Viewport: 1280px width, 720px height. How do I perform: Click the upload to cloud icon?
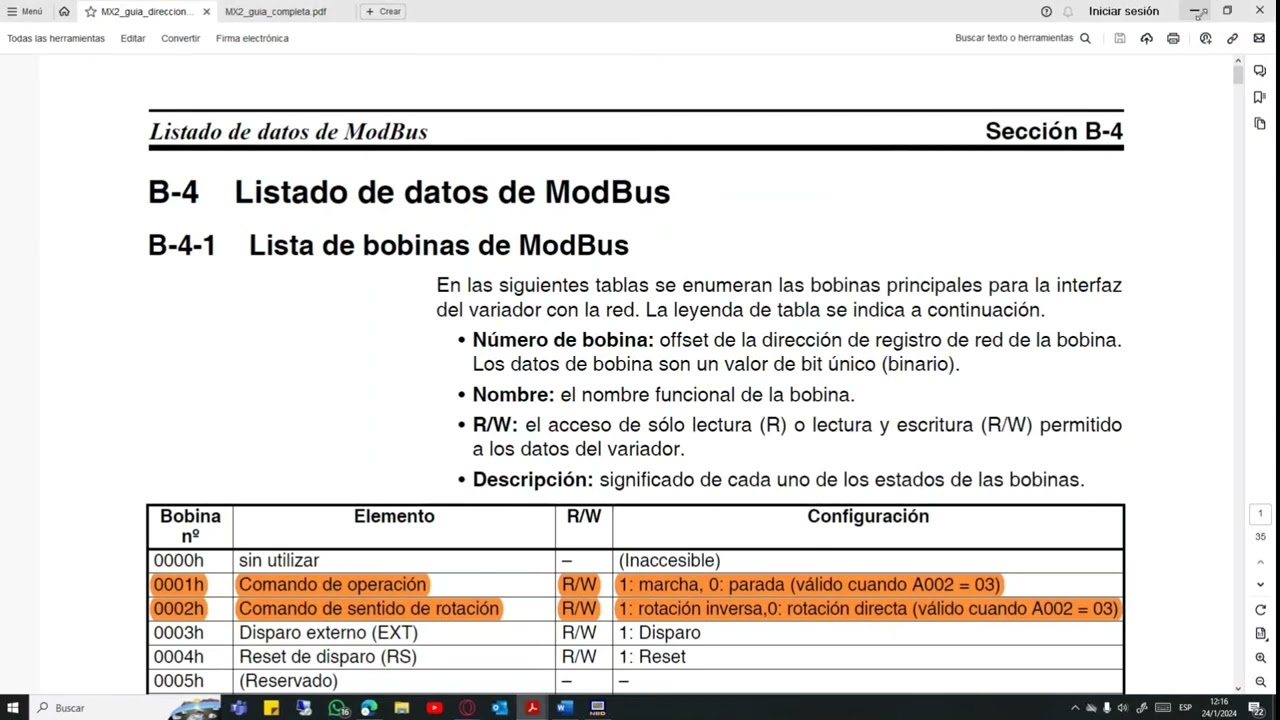[x=1146, y=38]
